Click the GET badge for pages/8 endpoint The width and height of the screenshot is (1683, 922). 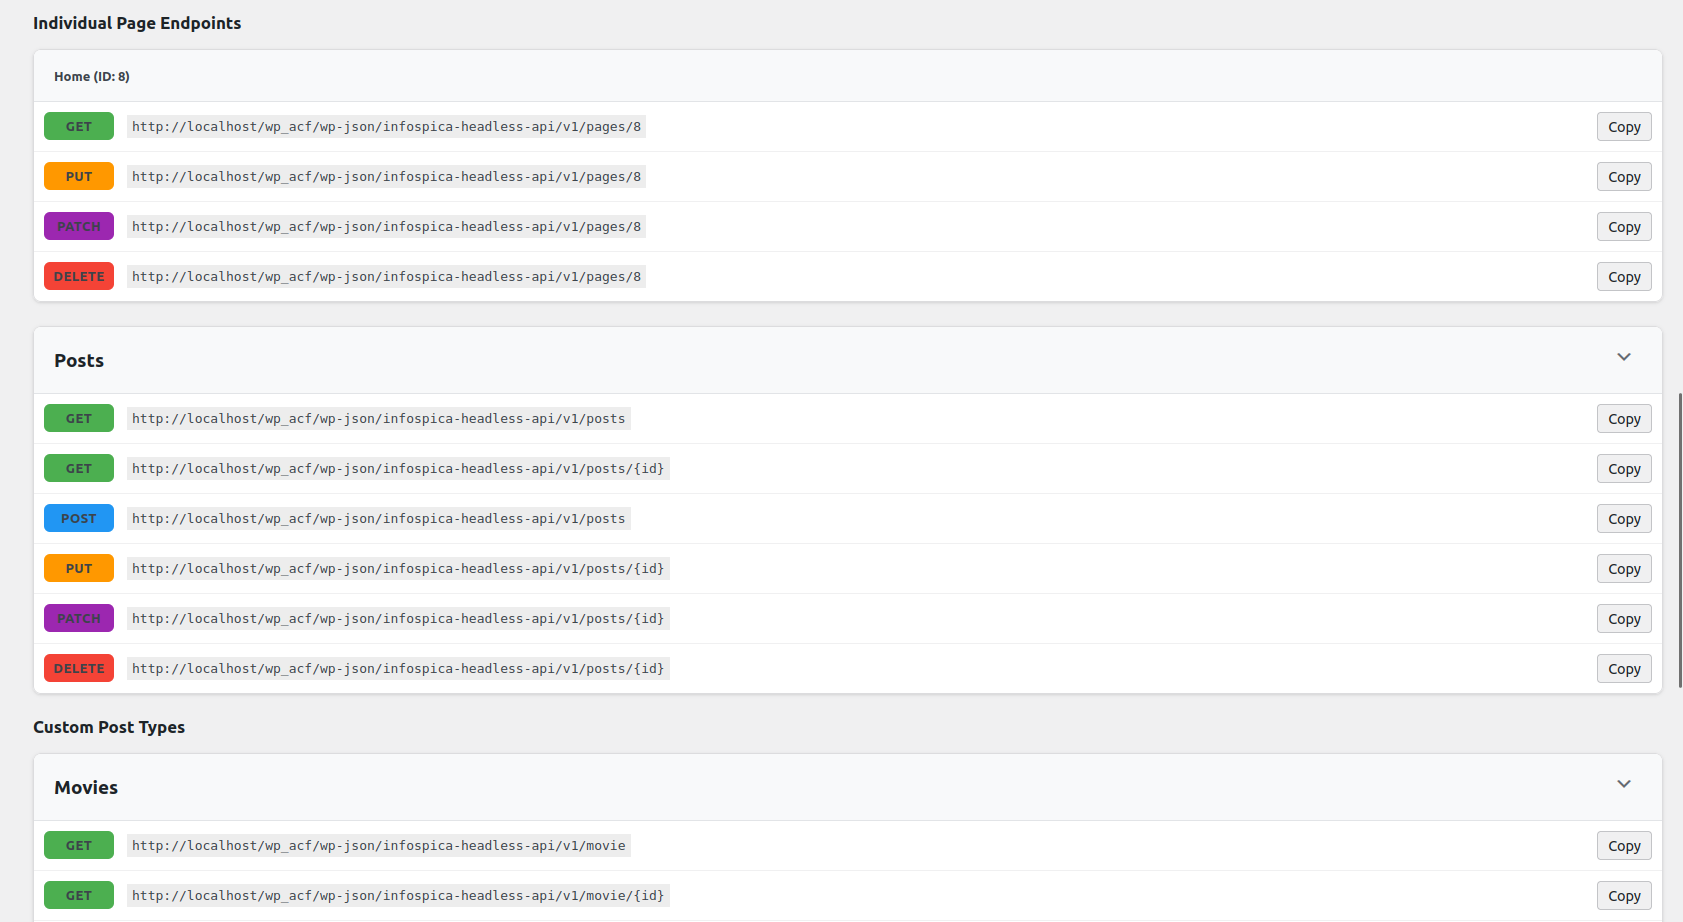(x=78, y=126)
